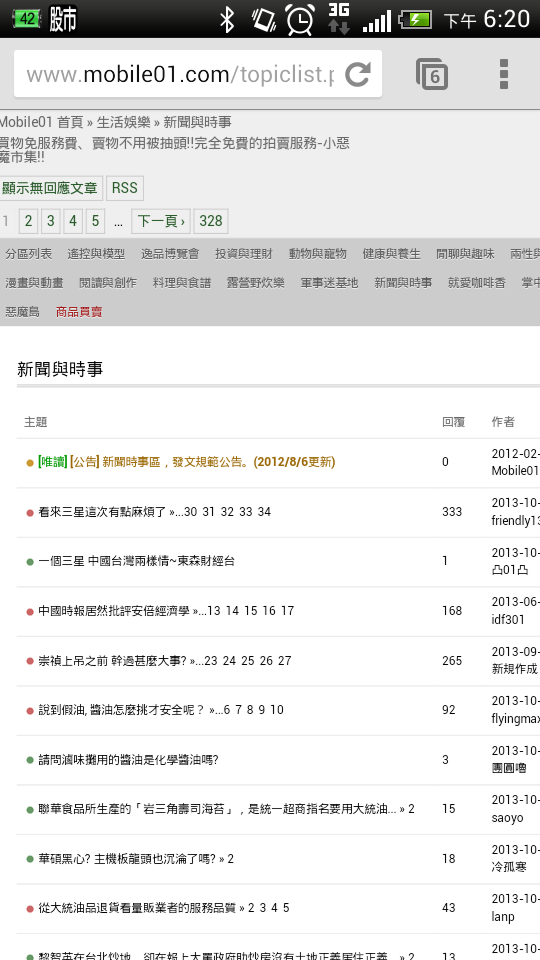Open 料理與食譜 board
The width and height of the screenshot is (540, 960).
click(x=182, y=283)
